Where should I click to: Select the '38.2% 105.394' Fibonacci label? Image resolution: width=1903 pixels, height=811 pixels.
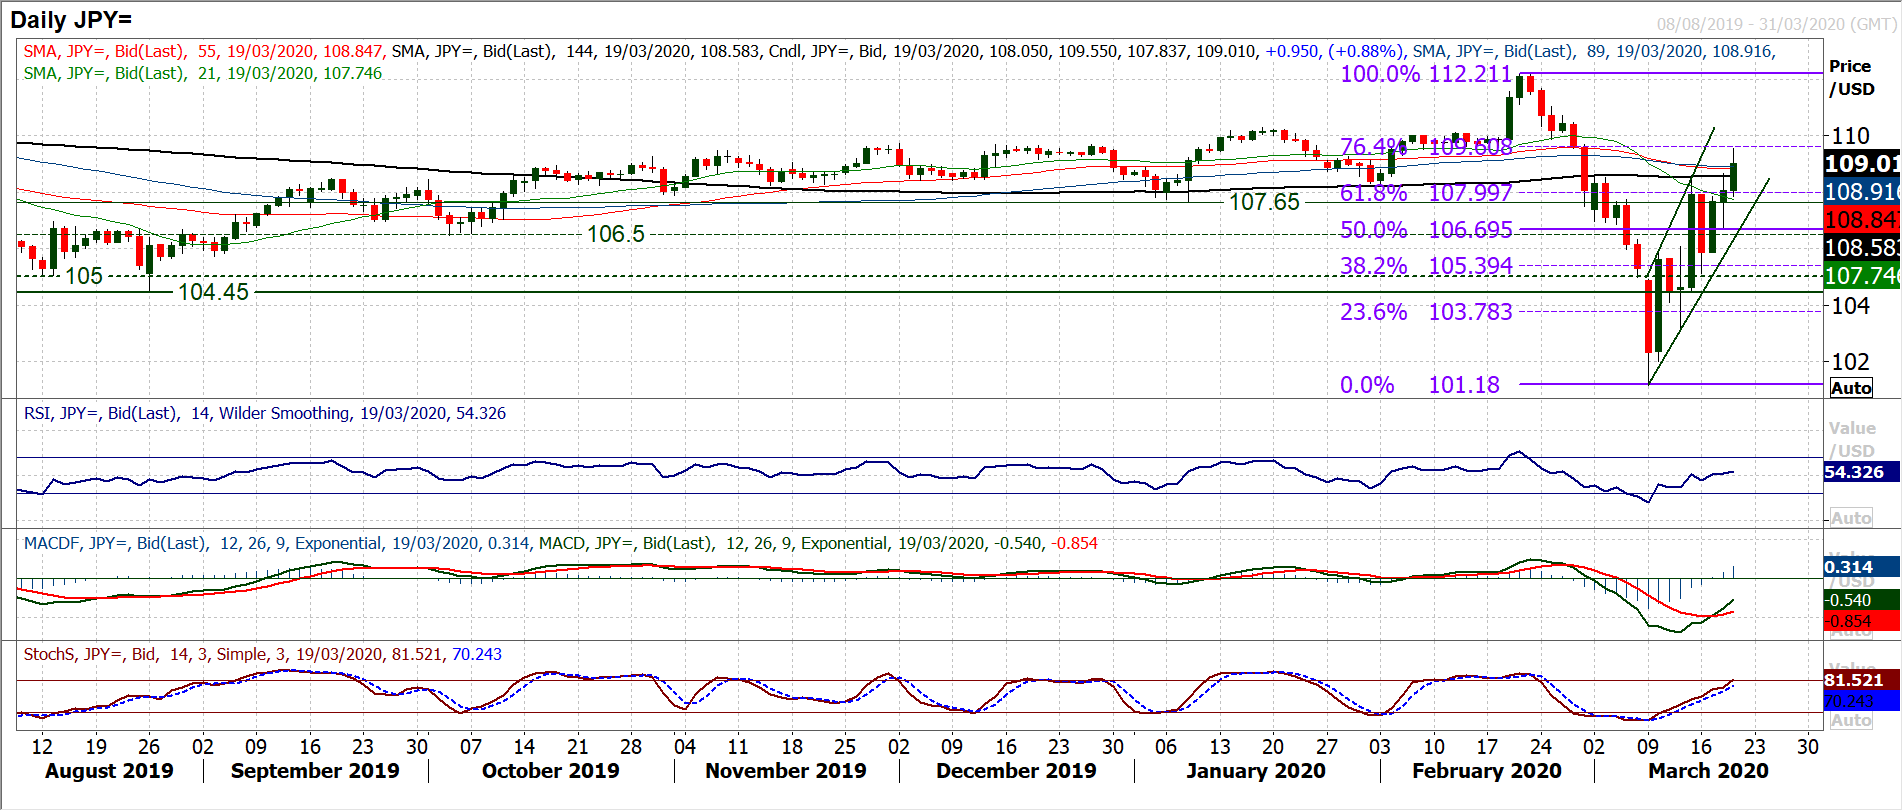pyautogui.click(x=1426, y=266)
